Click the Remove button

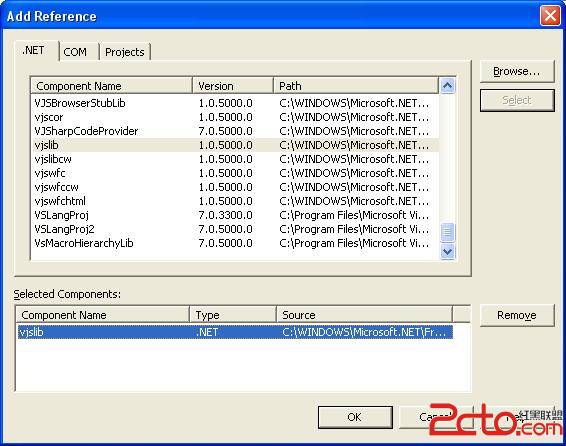[517, 315]
